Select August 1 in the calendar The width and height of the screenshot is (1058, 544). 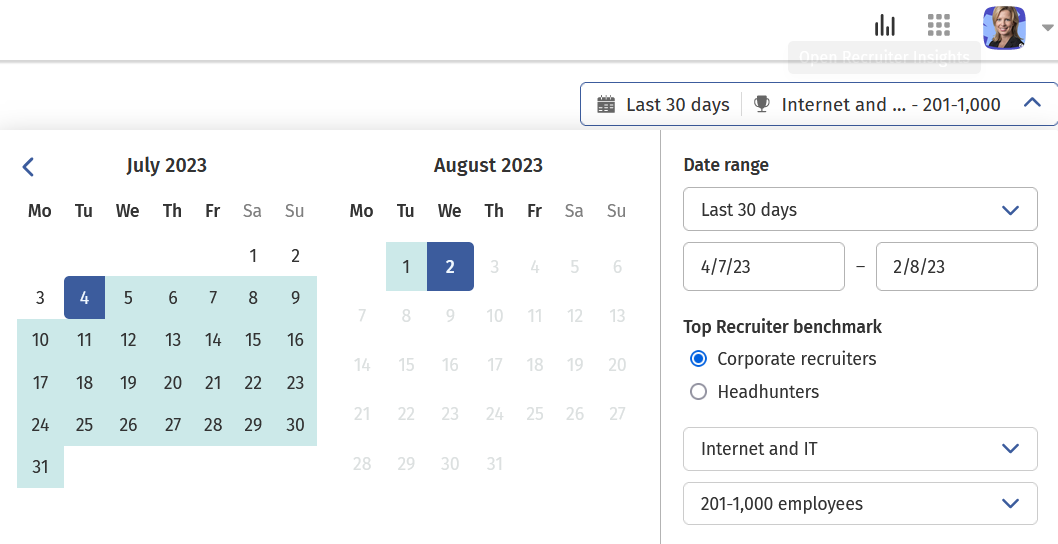(x=406, y=267)
